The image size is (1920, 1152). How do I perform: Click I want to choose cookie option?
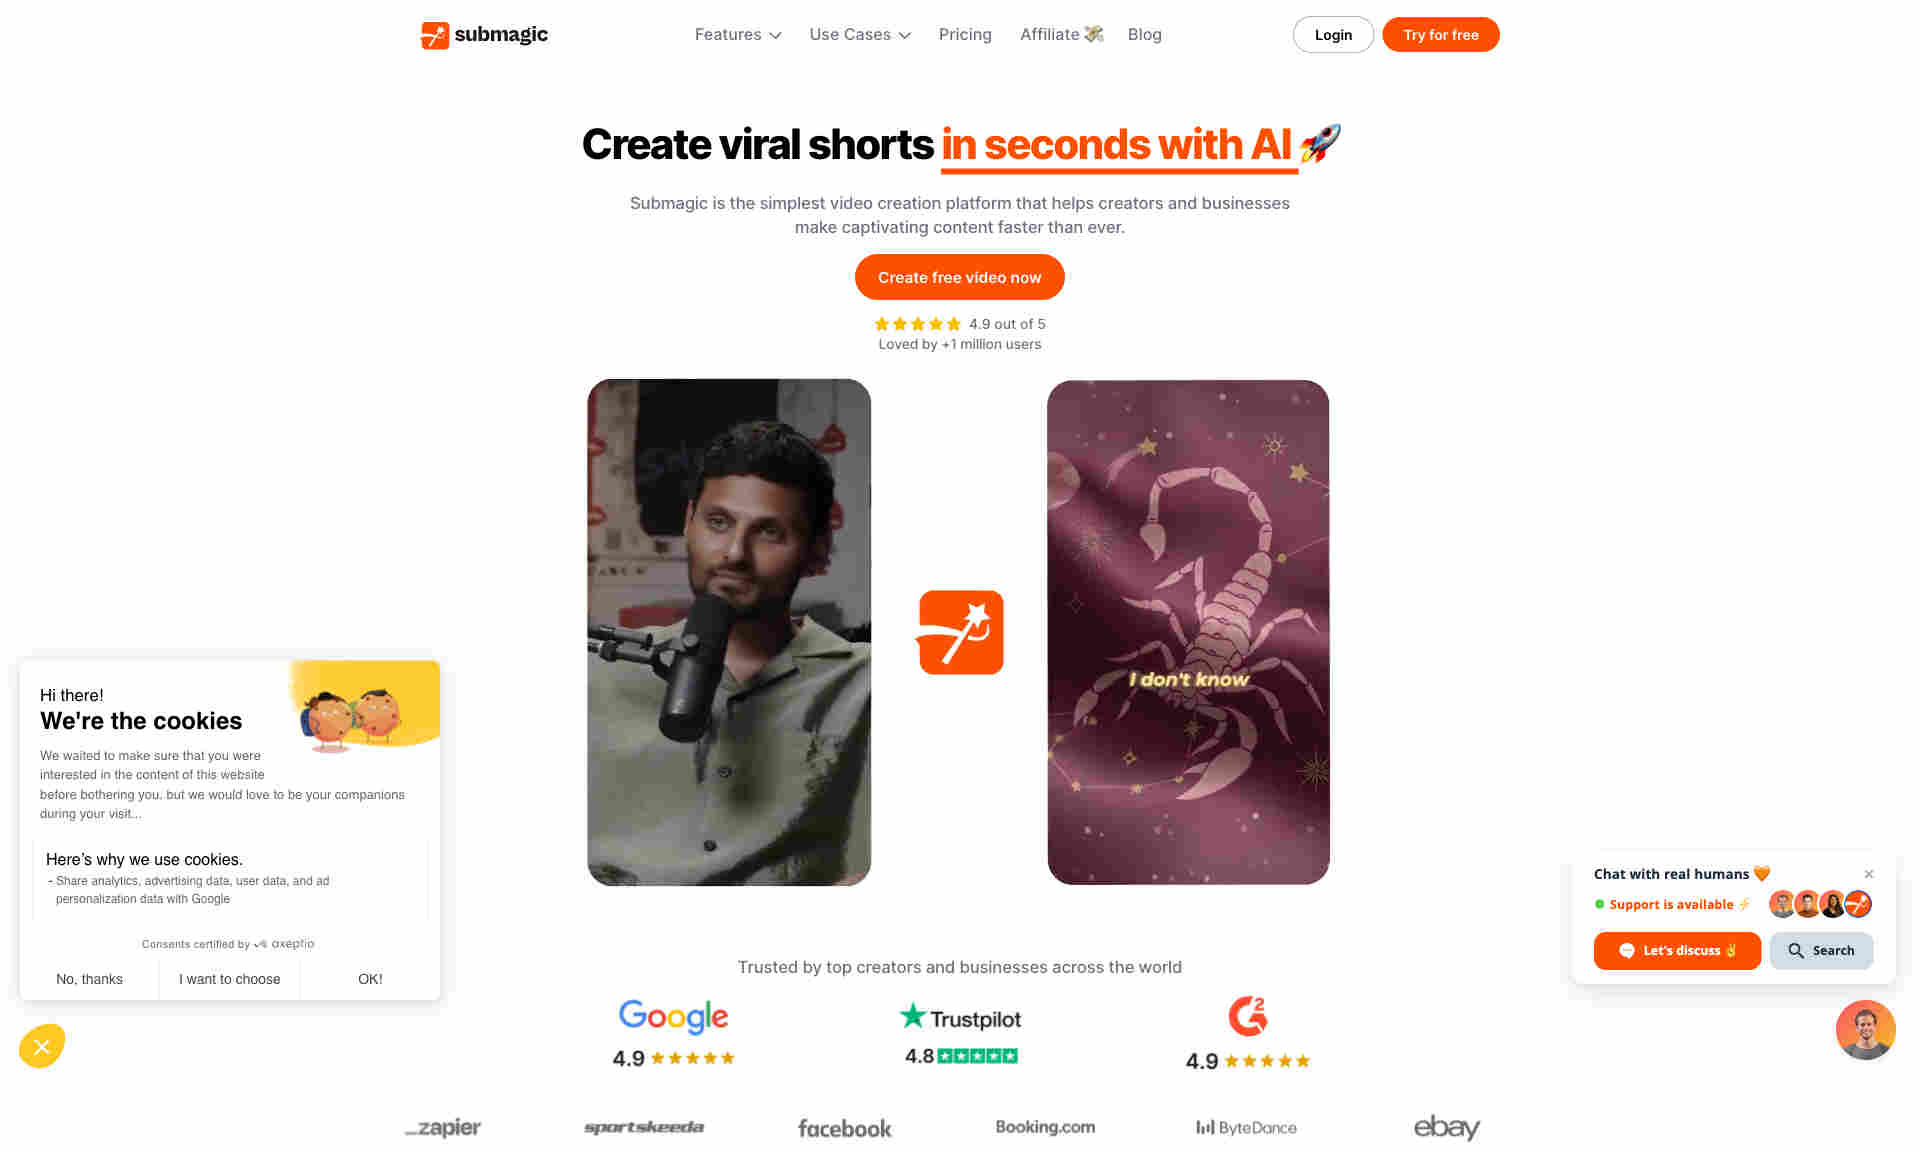[229, 979]
